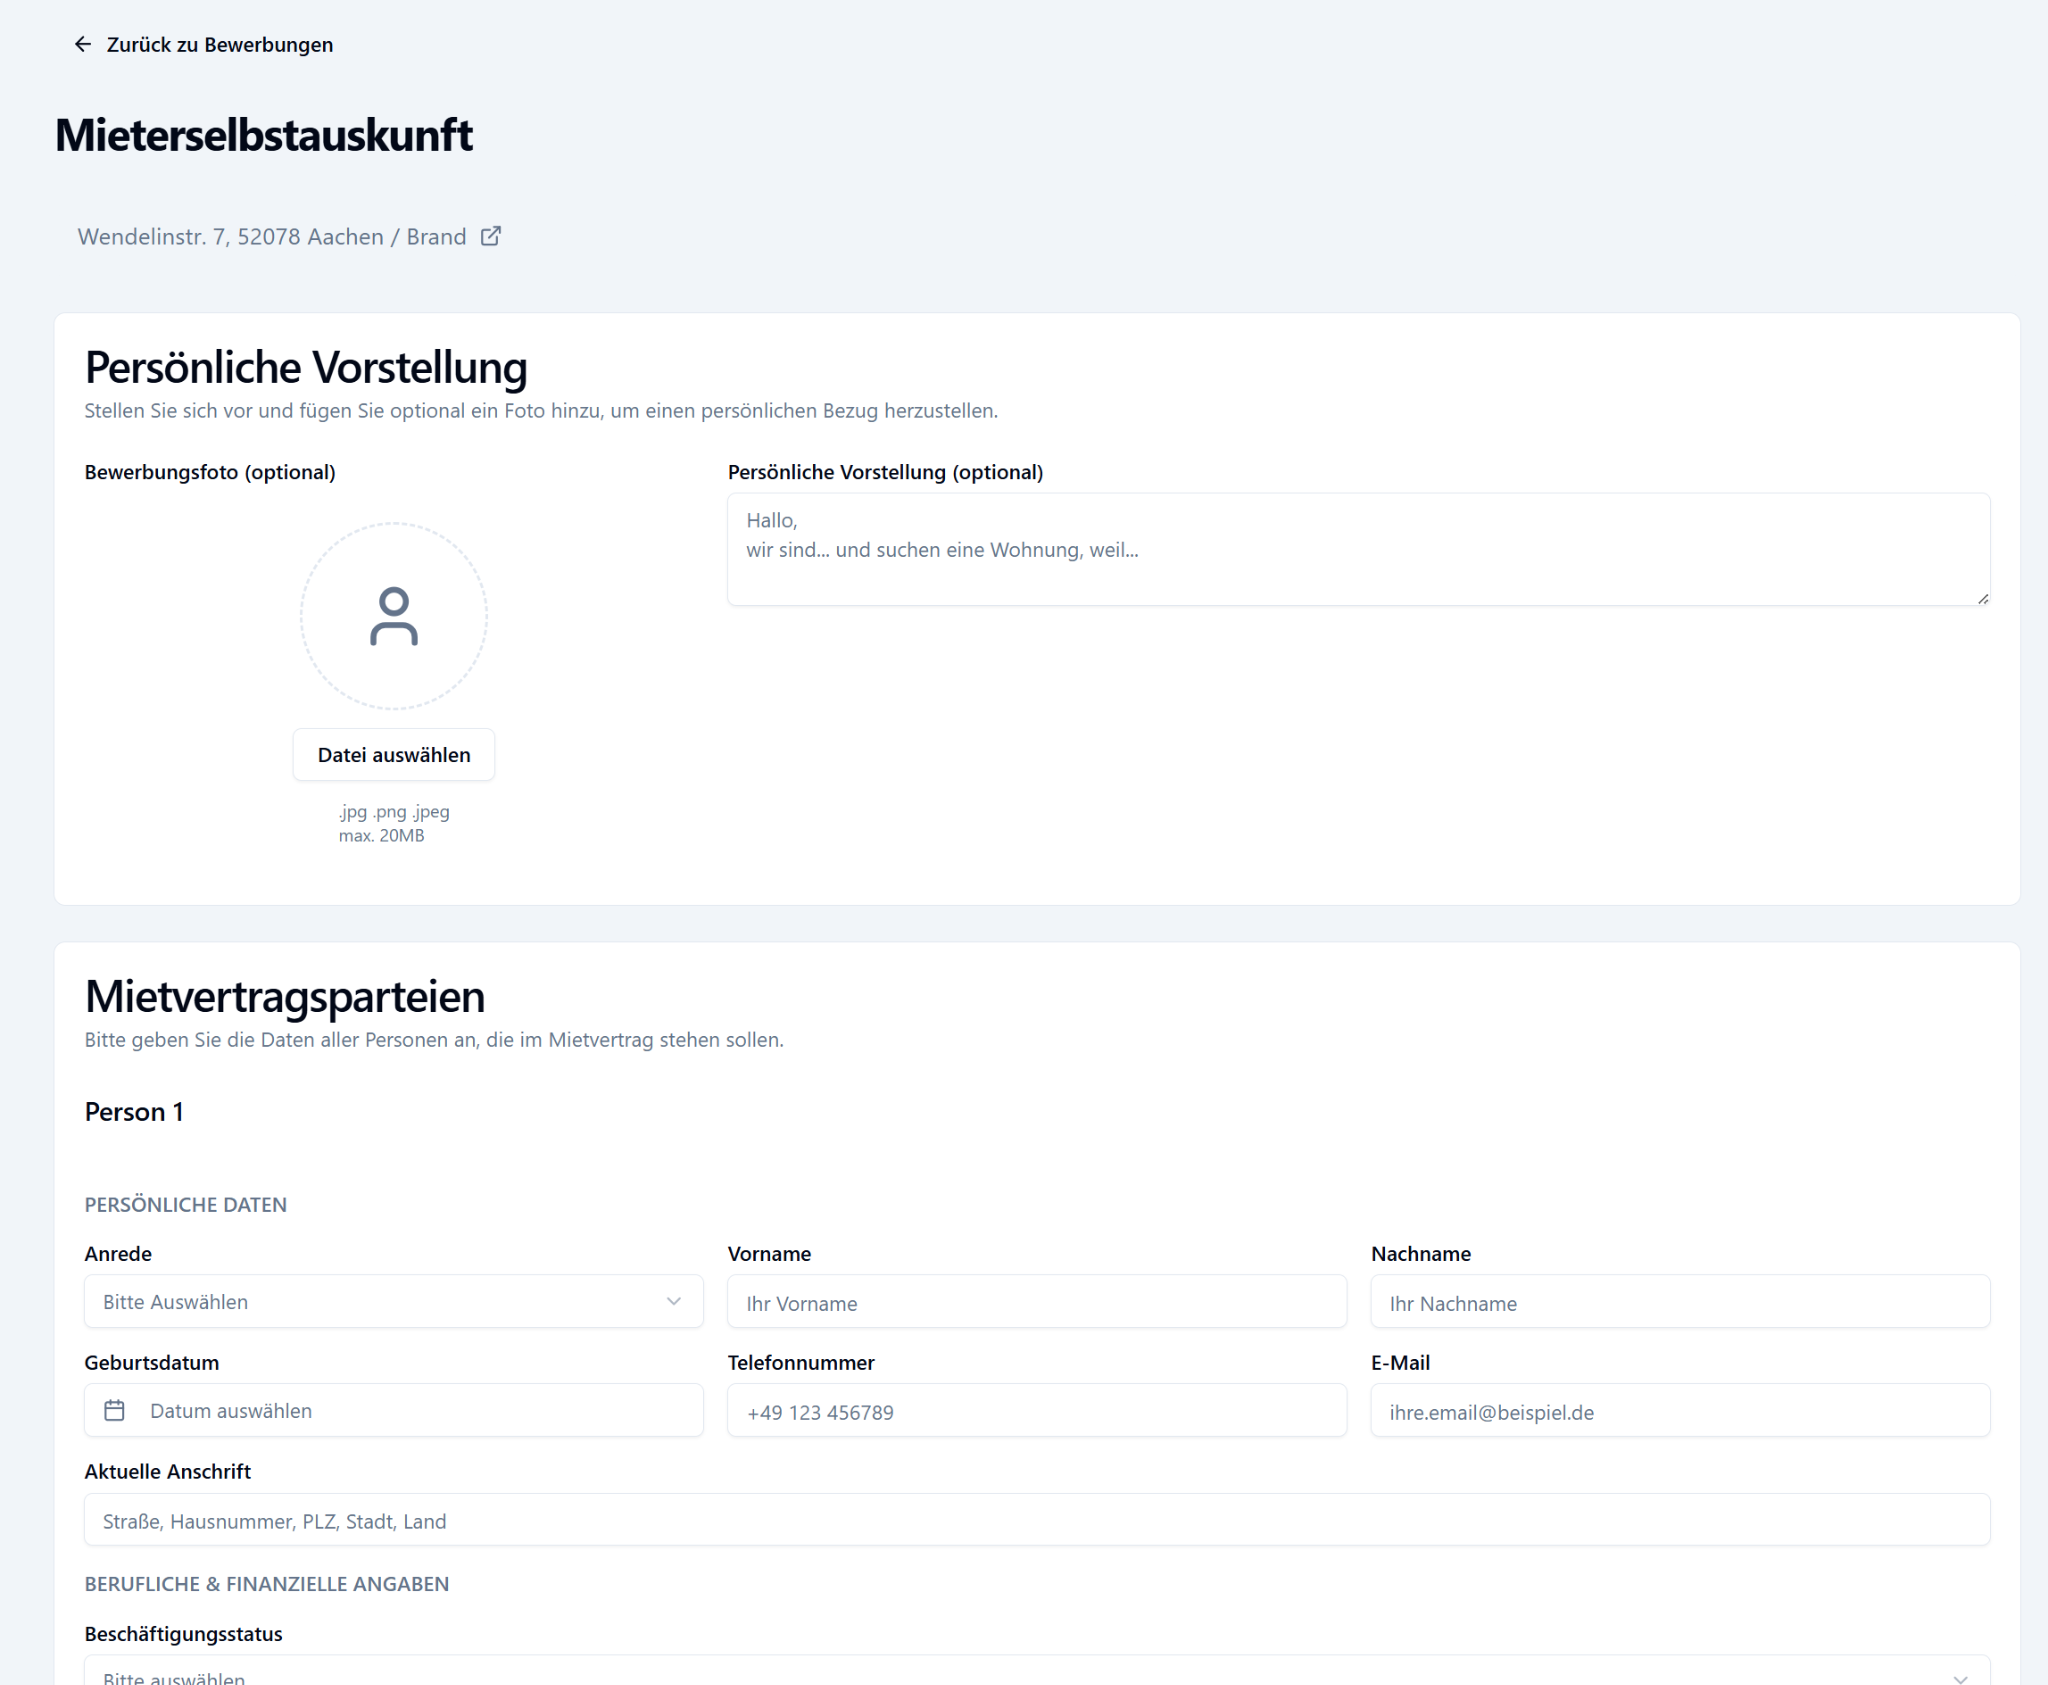Open Wendelinstr. 7 address link

(272, 237)
